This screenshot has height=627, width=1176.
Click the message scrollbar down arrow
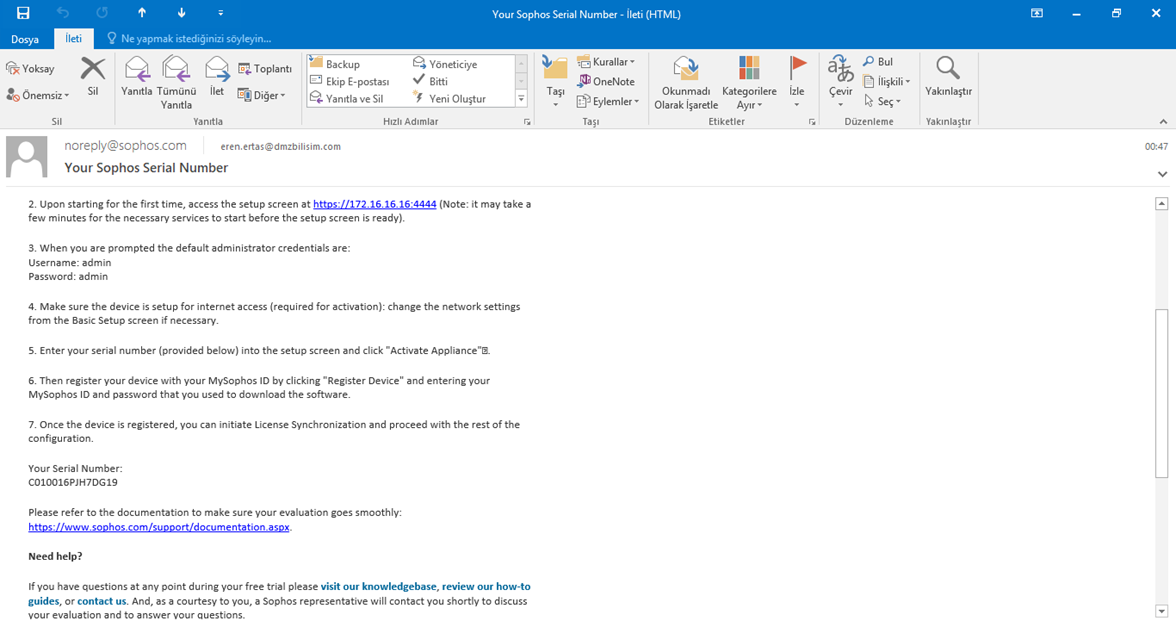(1162, 611)
